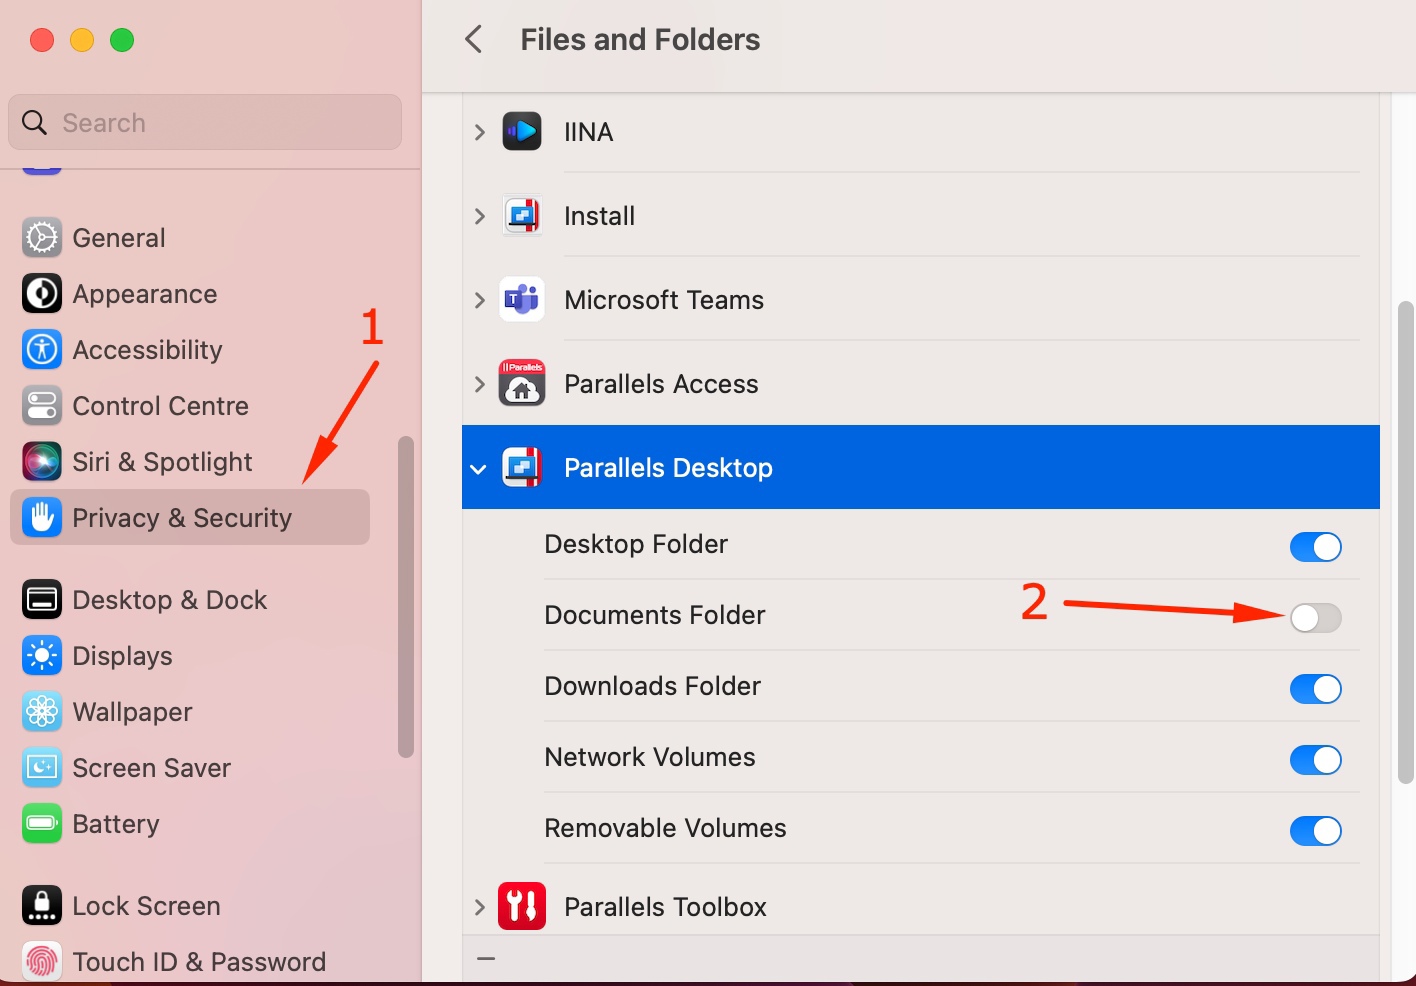Select the Parallels Access row label
This screenshot has width=1416, height=986.
pyautogui.click(x=661, y=384)
